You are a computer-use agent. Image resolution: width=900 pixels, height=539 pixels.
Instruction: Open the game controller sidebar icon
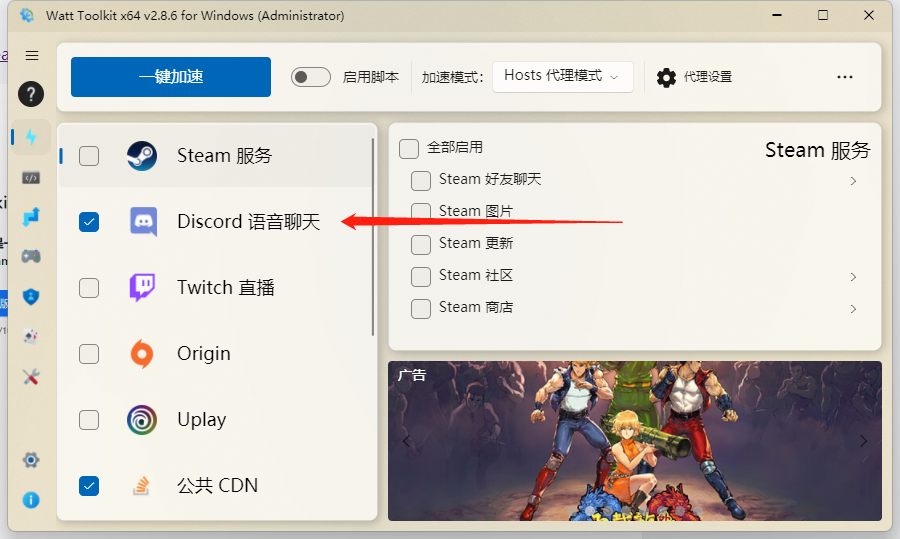point(31,256)
